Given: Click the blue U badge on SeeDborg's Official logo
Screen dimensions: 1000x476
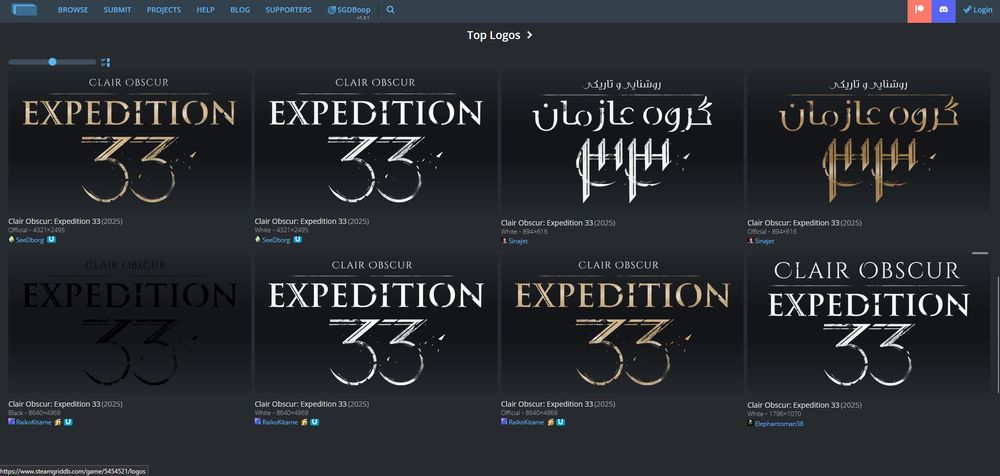Looking at the screenshot, I should (52, 239).
